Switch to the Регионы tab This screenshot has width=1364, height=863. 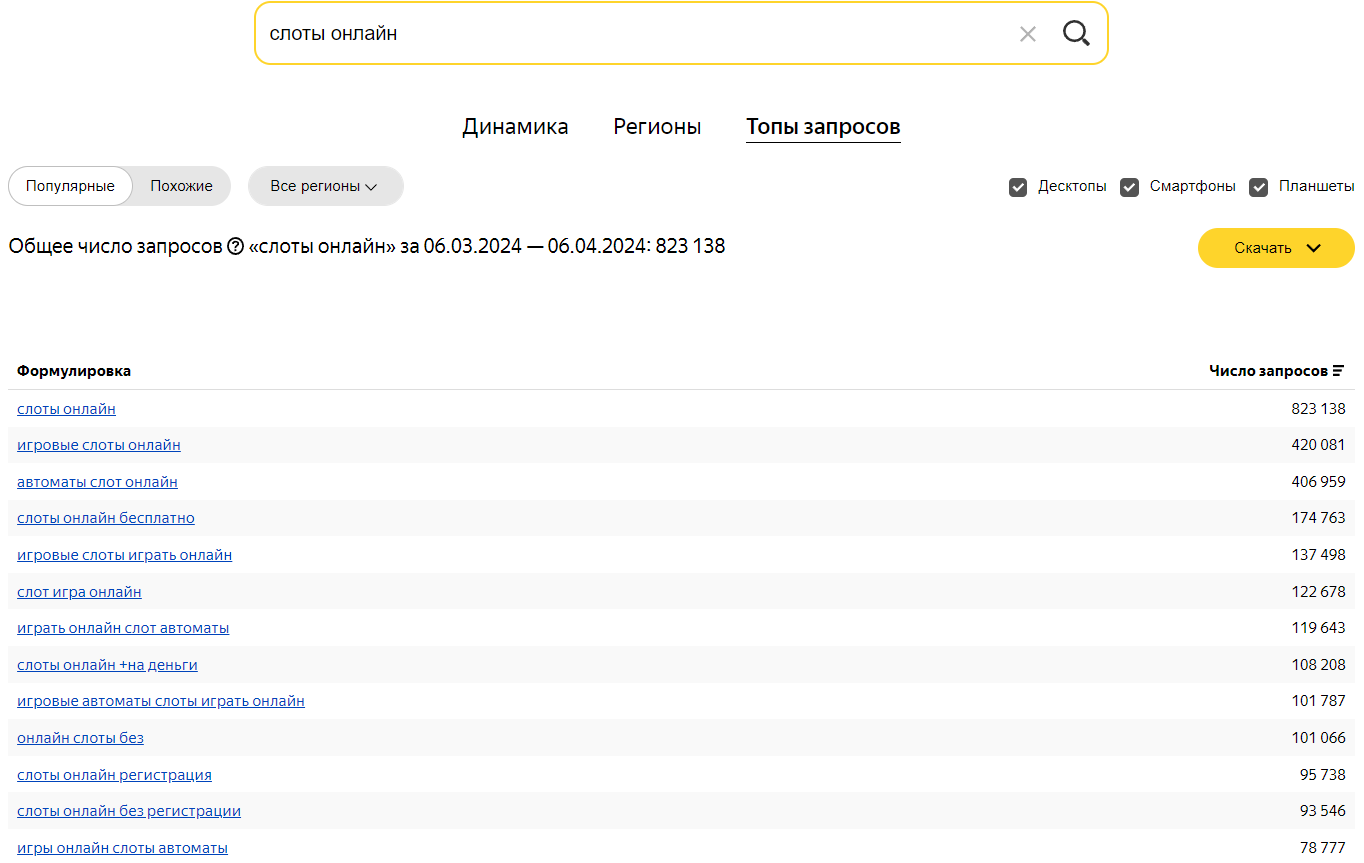point(657,127)
